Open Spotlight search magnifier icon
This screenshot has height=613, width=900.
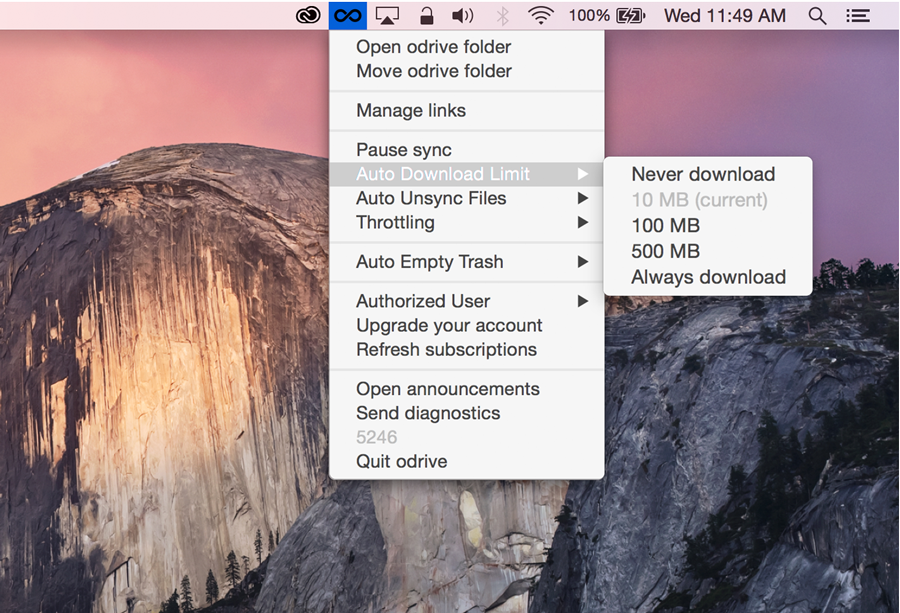[817, 16]
